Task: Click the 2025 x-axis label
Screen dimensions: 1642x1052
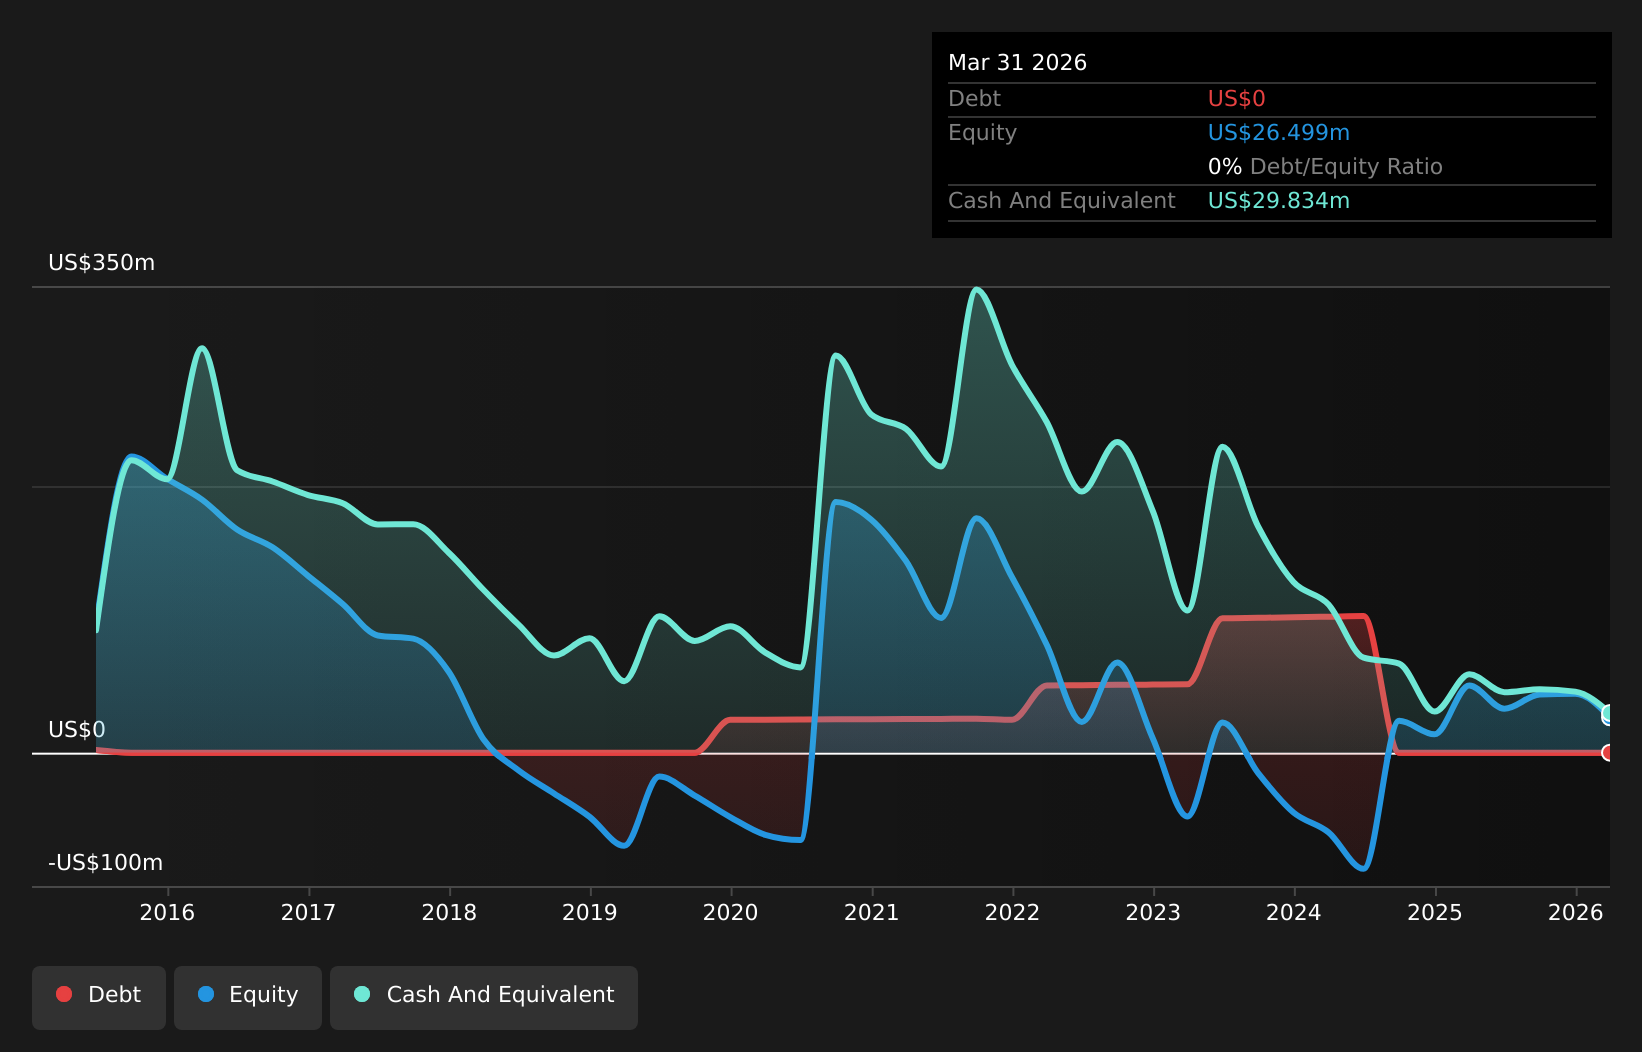Action: tap(1435, 912)
